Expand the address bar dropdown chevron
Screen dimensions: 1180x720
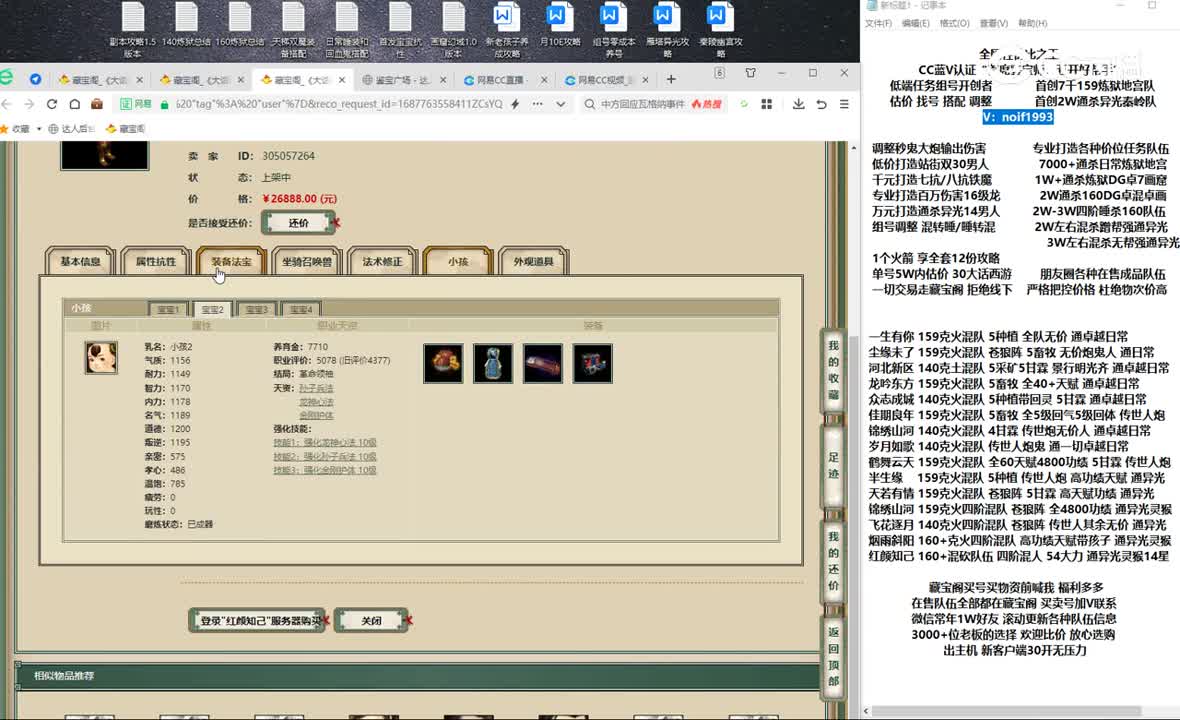point(561,104)
